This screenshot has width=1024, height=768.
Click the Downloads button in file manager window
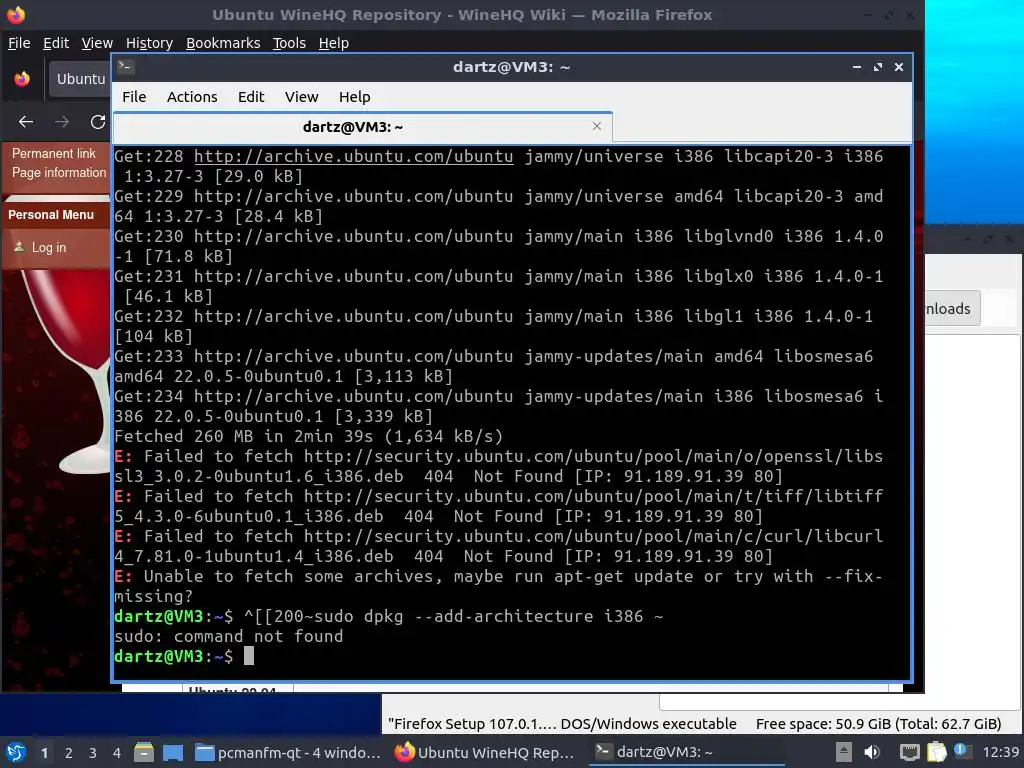pyautogui.click(x=952, y=308)
